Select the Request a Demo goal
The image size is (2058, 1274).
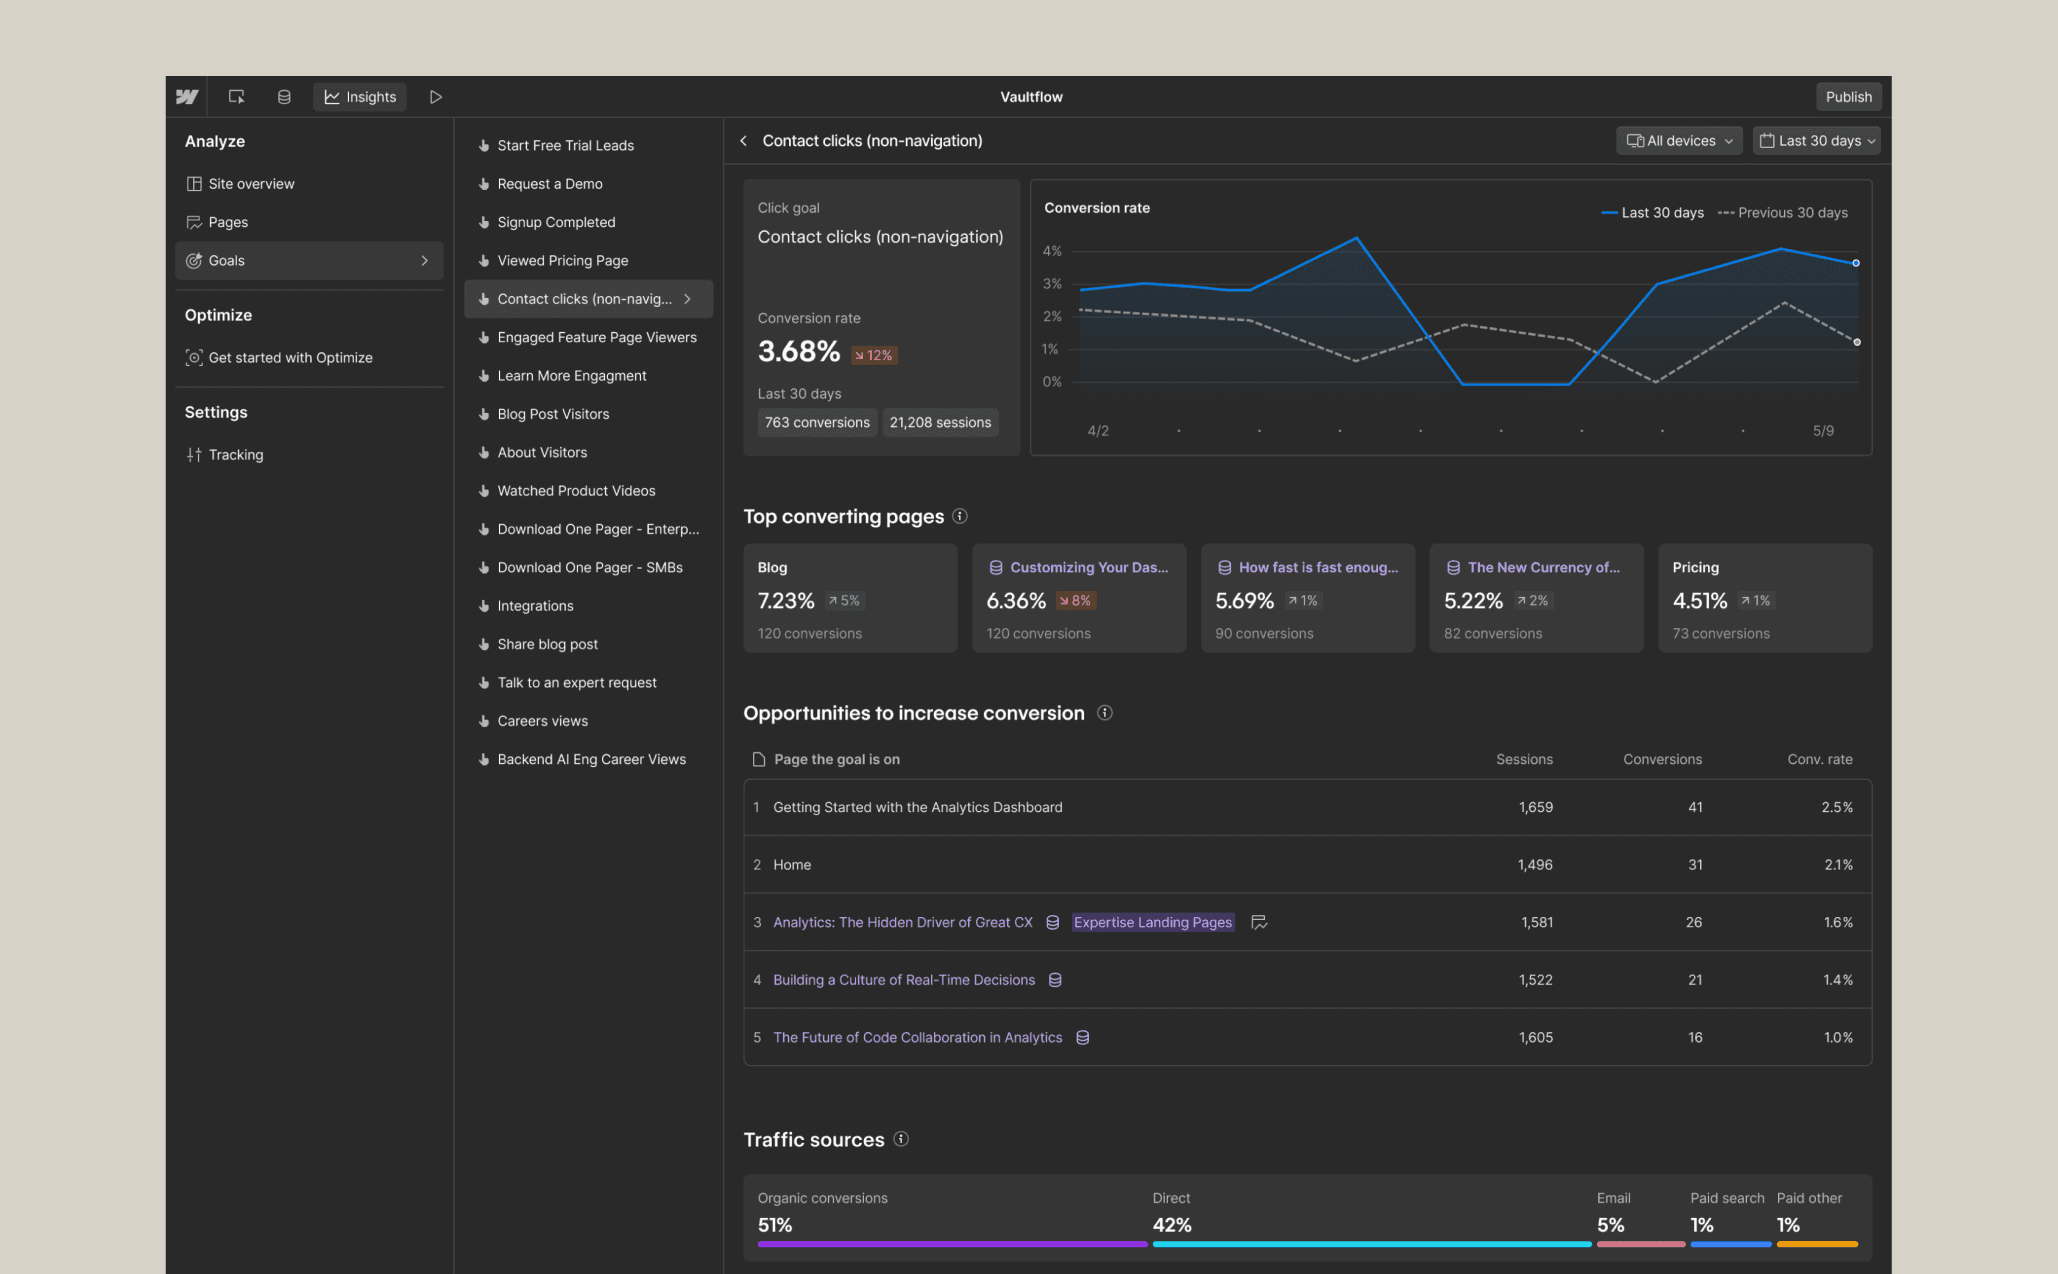(x=588, y=184)
